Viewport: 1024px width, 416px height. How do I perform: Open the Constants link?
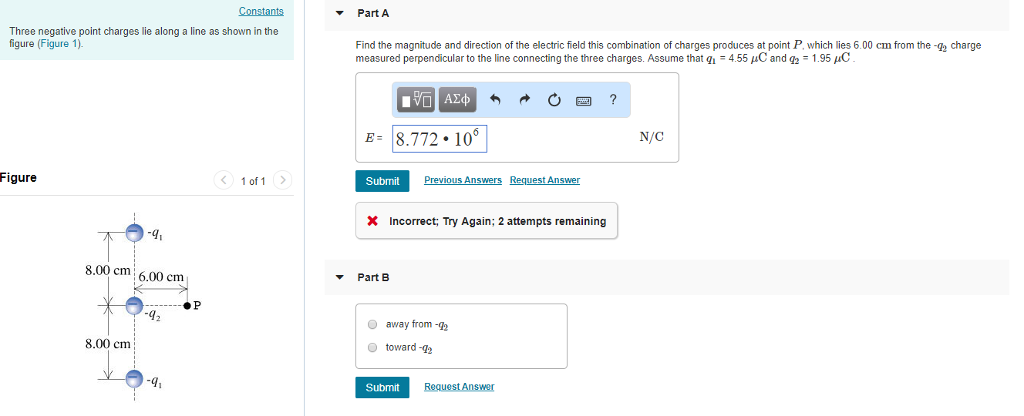point(261,11)
